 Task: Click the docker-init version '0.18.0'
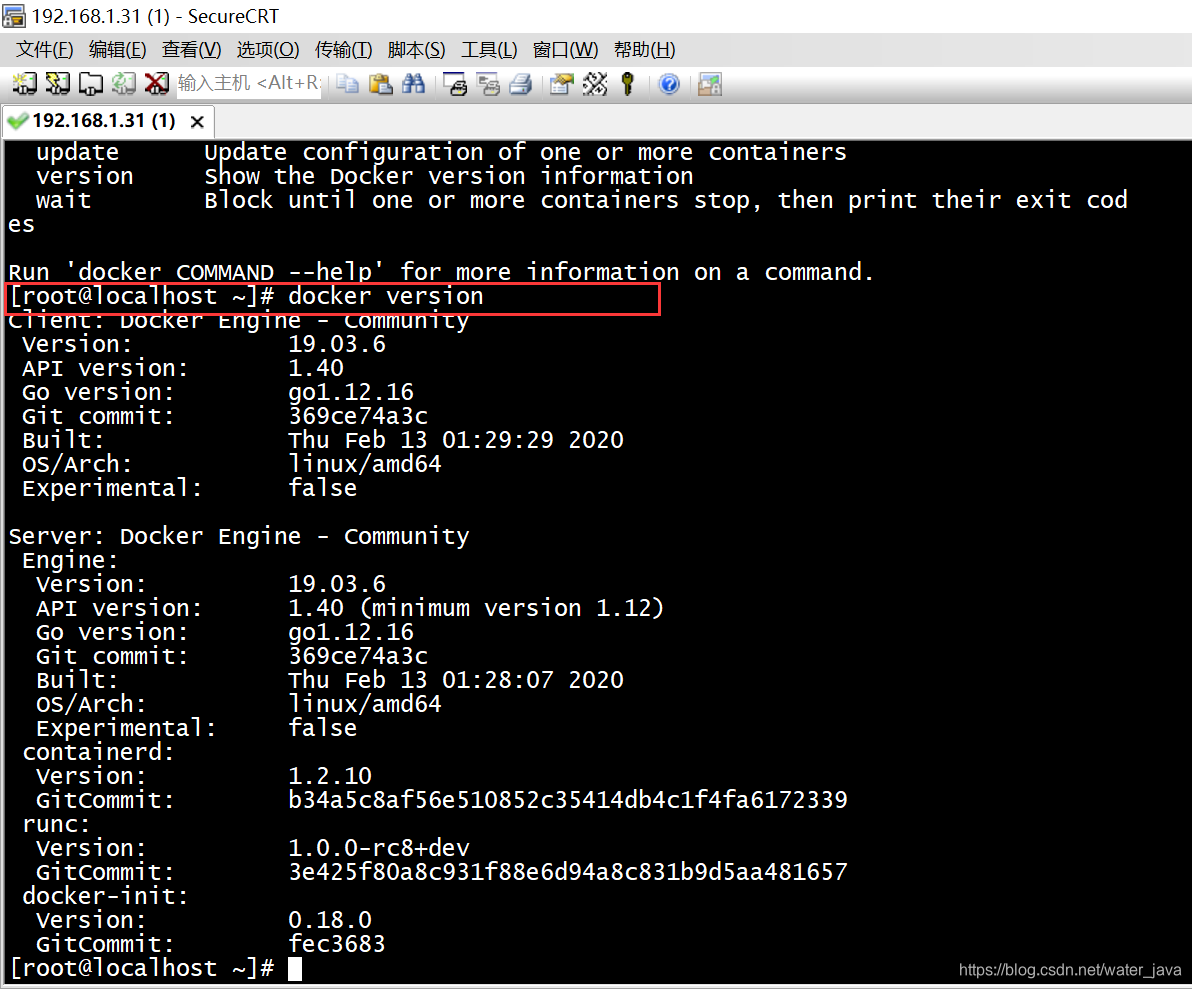point(330,920)
